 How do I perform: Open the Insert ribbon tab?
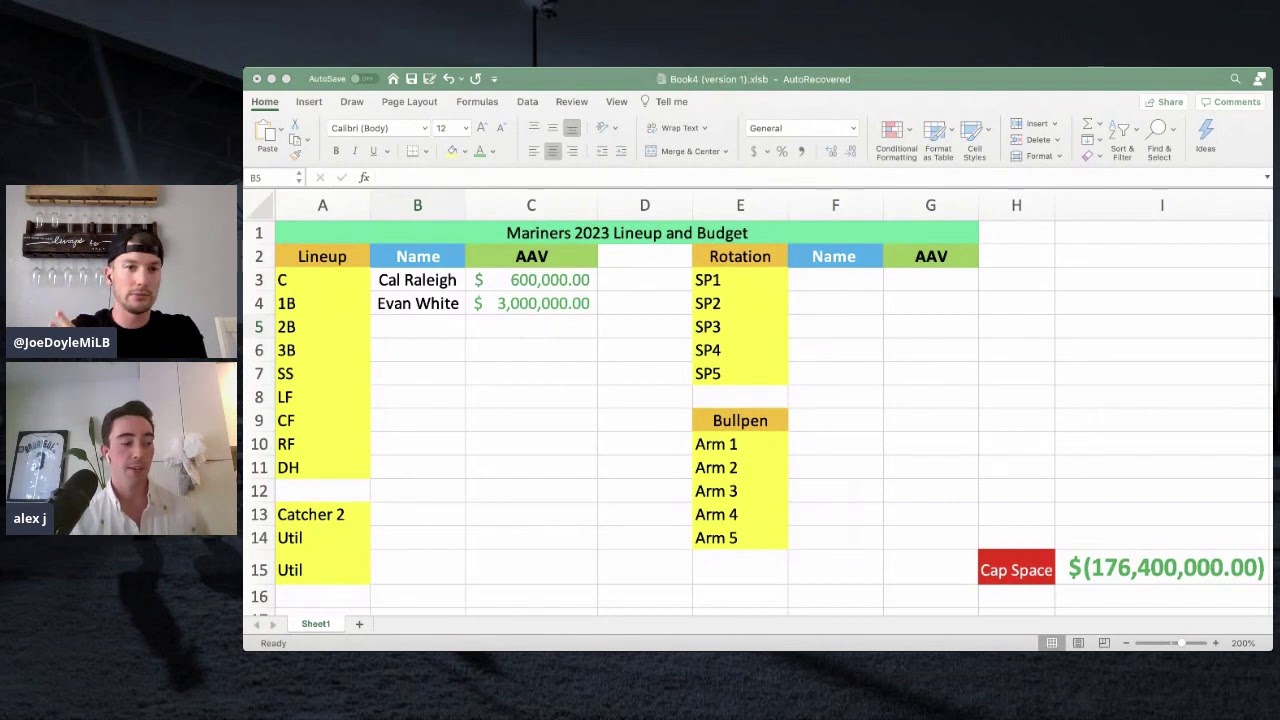309,102
